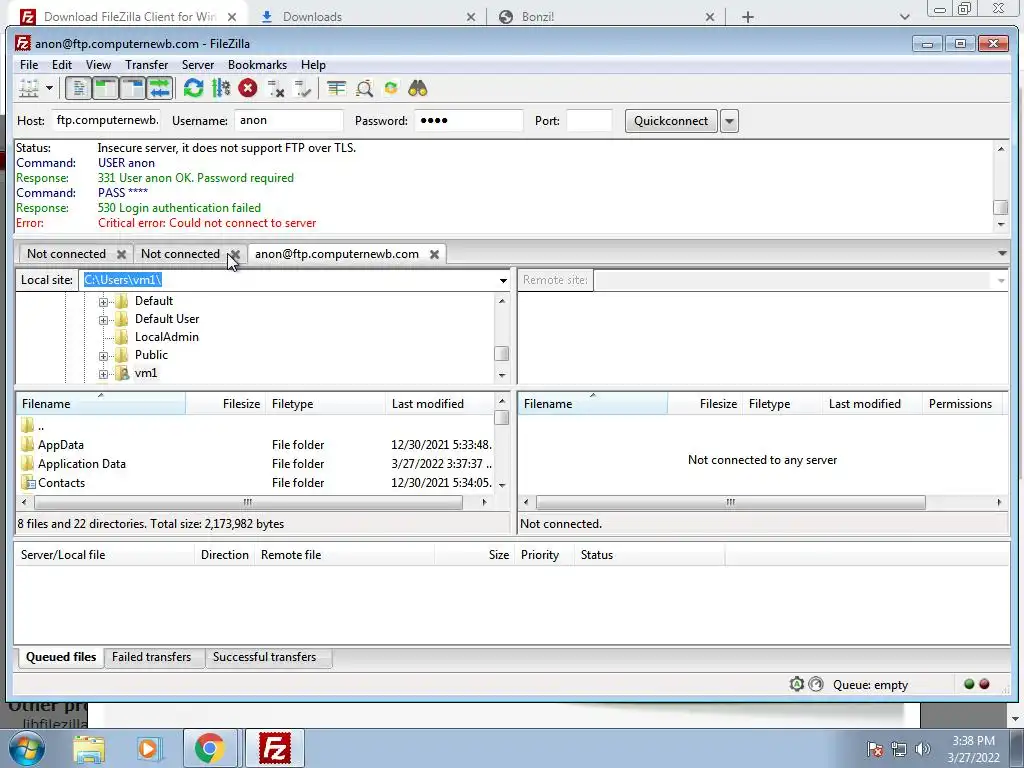Select the Application Data folder row
The height and width of the screenshot is (768, 1024).
click(x=255, y=464)
